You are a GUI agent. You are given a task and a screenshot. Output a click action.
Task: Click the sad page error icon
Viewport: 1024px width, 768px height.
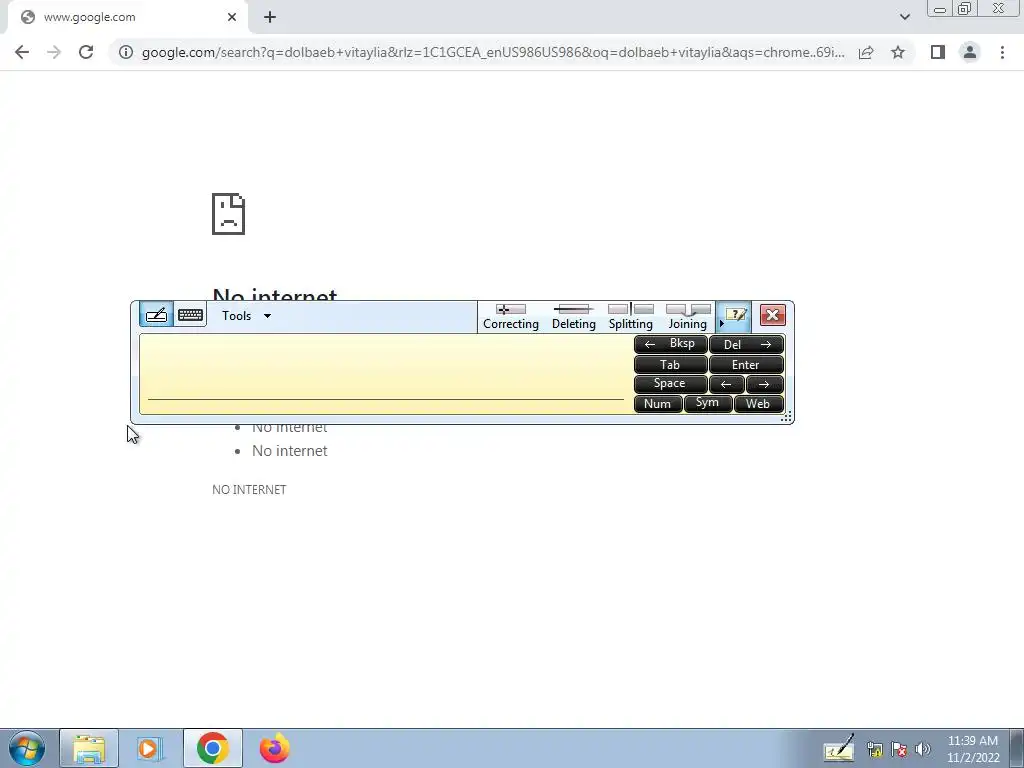pos(228,214)
